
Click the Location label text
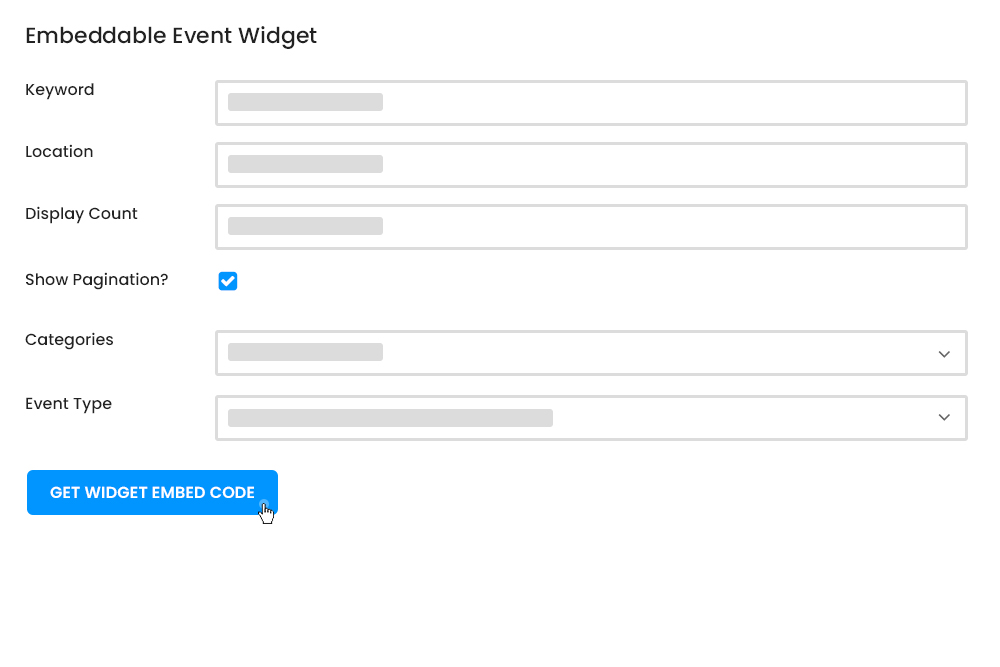coord(59,152)
